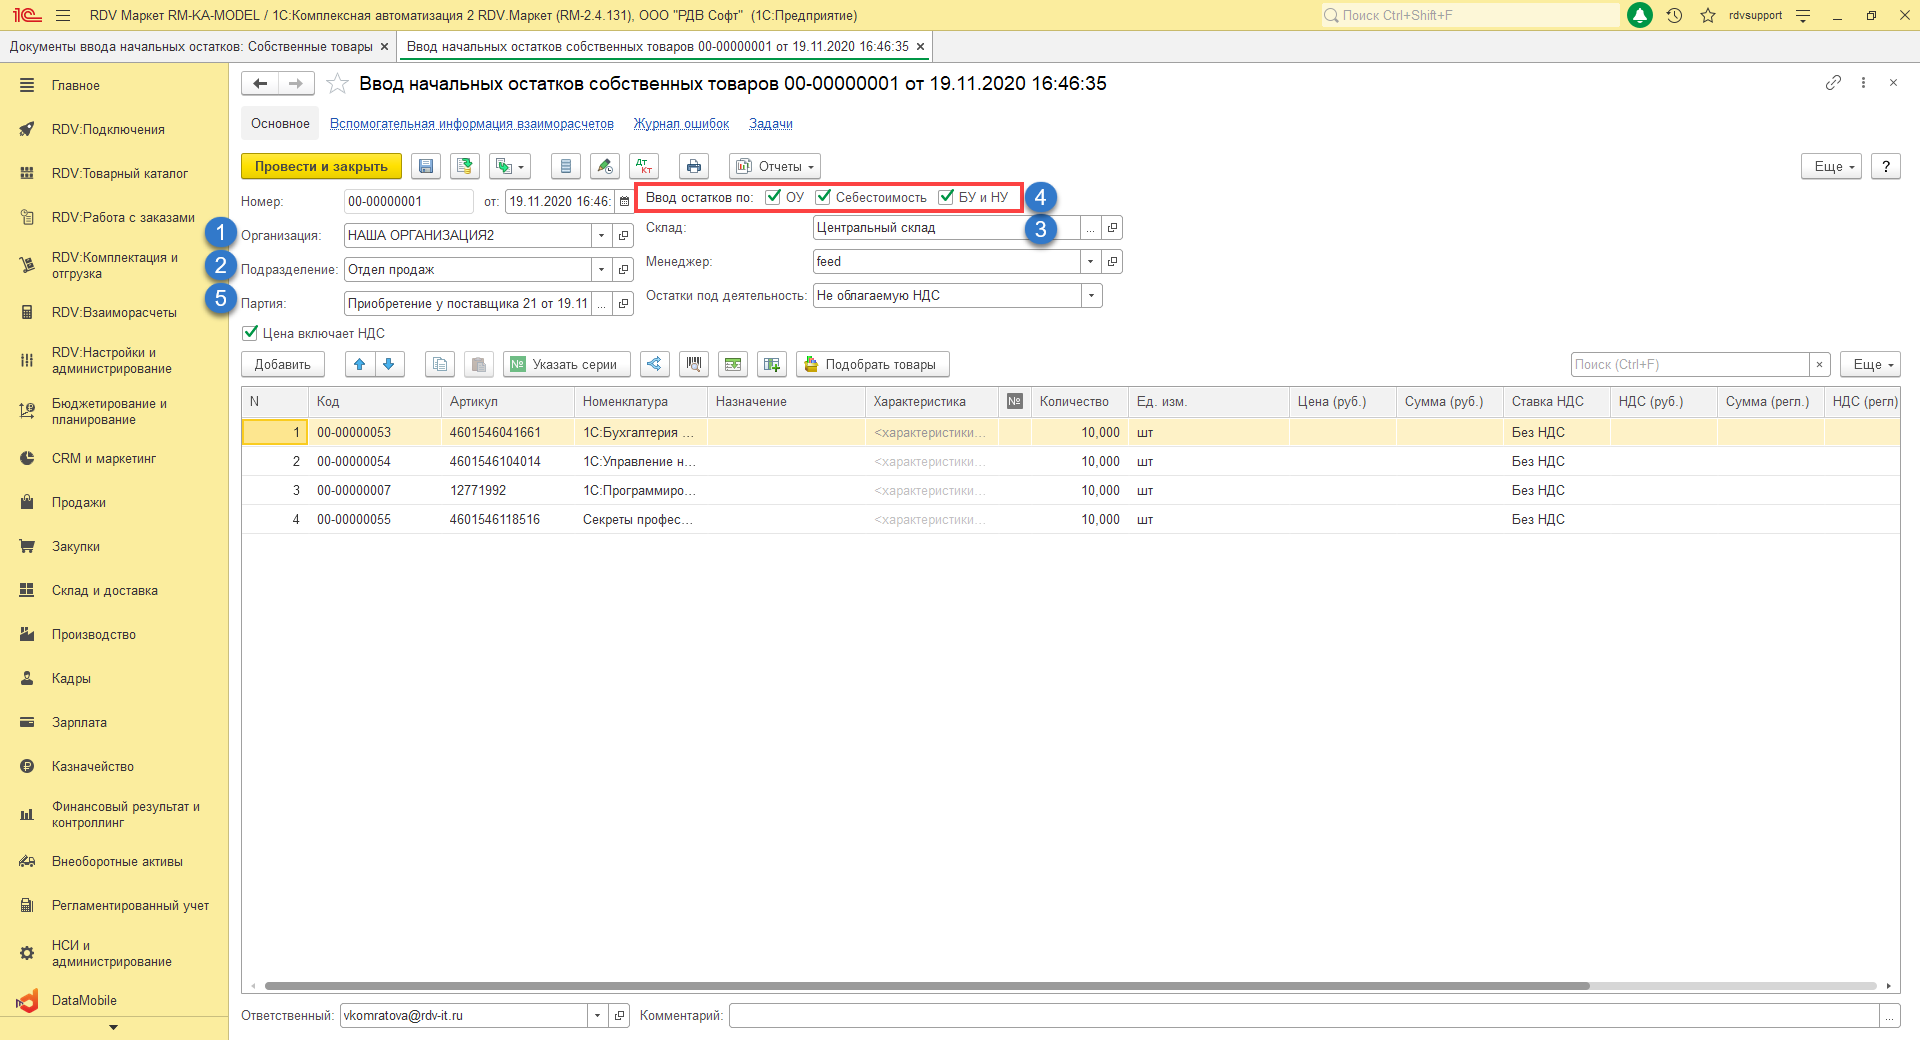Screen dimensions: 1920x1040
Task: Toggle the Себестоимость checkbox
Action: [x=823, y=197]
